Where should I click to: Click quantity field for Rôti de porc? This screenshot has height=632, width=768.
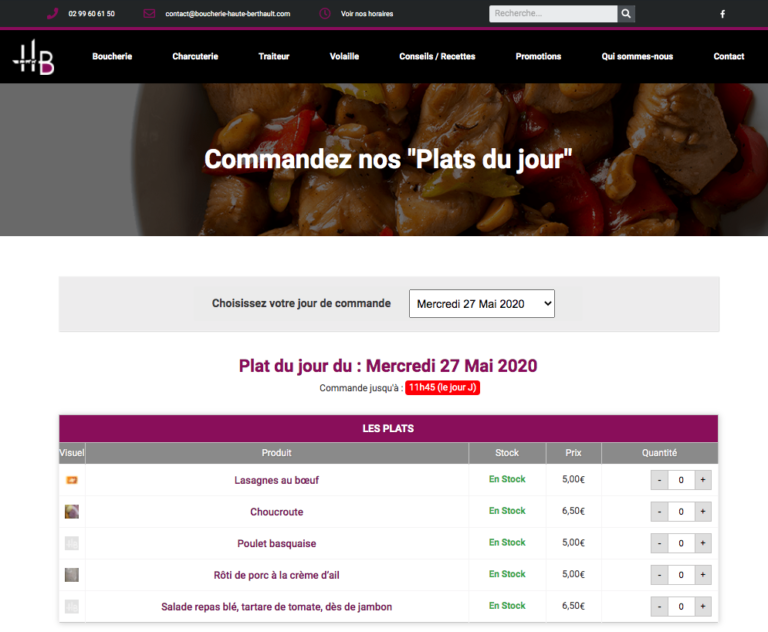coord(681,575)
